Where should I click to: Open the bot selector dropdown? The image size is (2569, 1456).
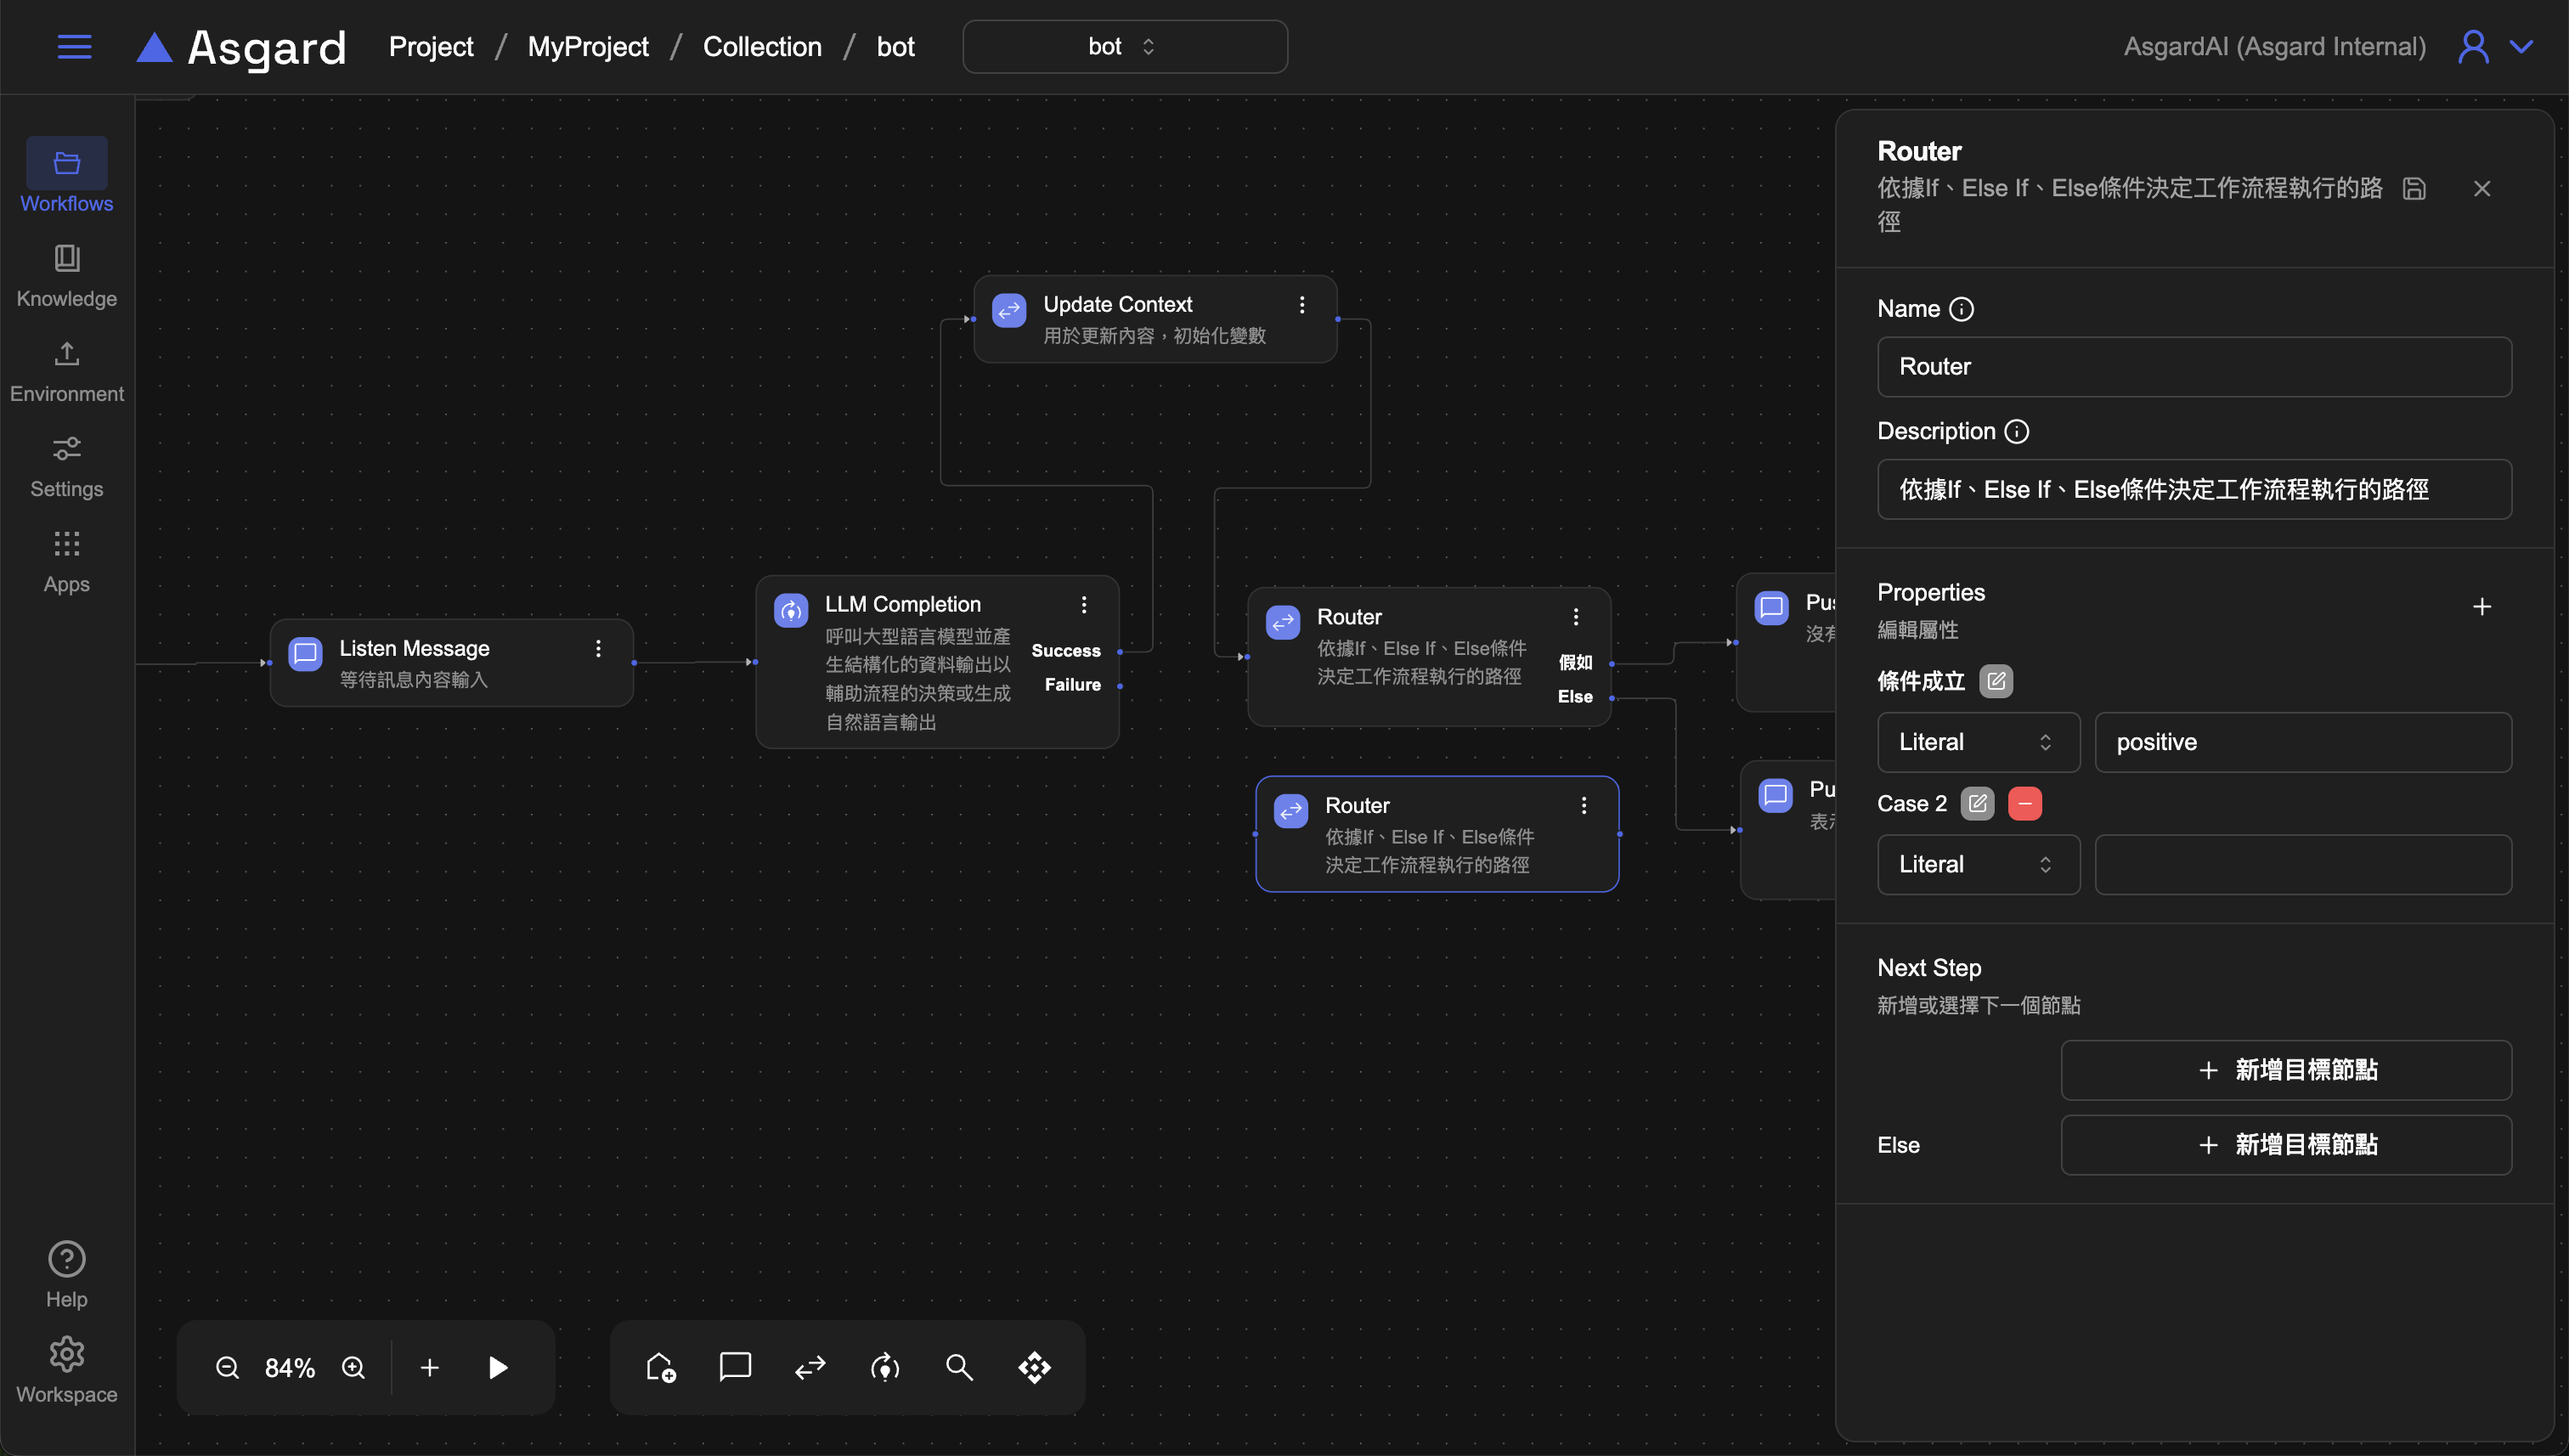tap(1124, 47)
